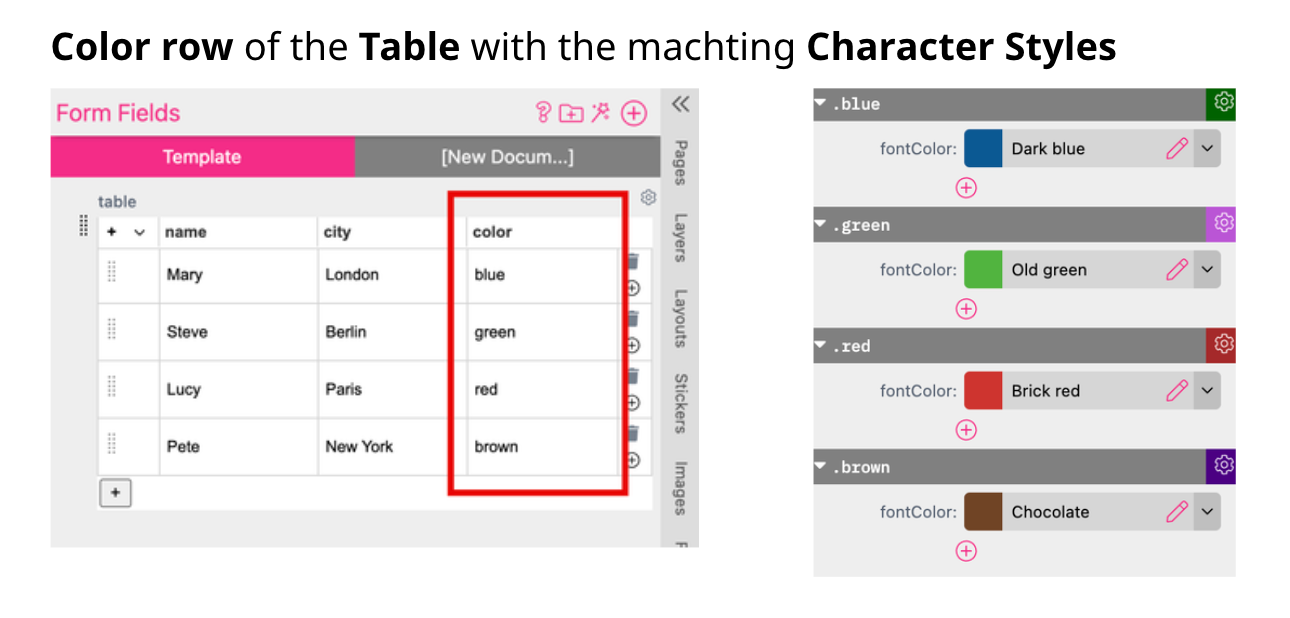The width and height of the screenshot is (1290, 618).
Task: Add a property below the .green style
Action: (x=966, y=309)
